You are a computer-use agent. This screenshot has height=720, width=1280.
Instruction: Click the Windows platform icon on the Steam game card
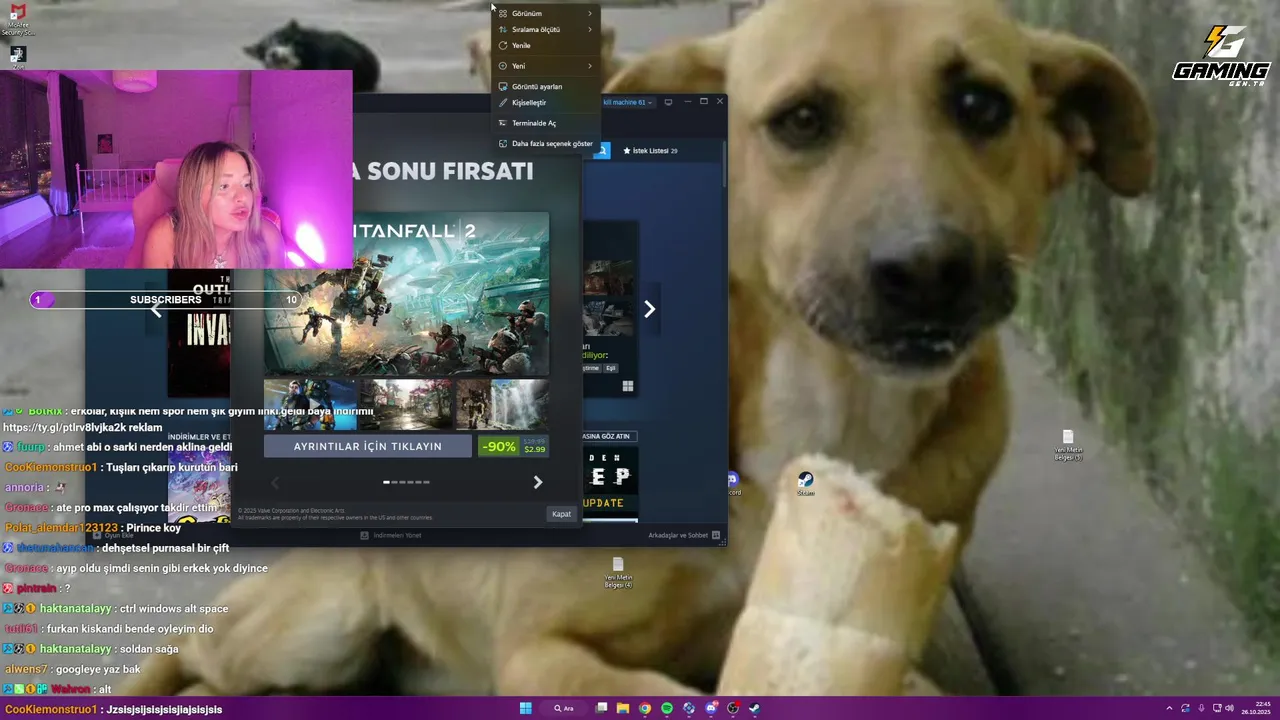[x=628, y=386]
